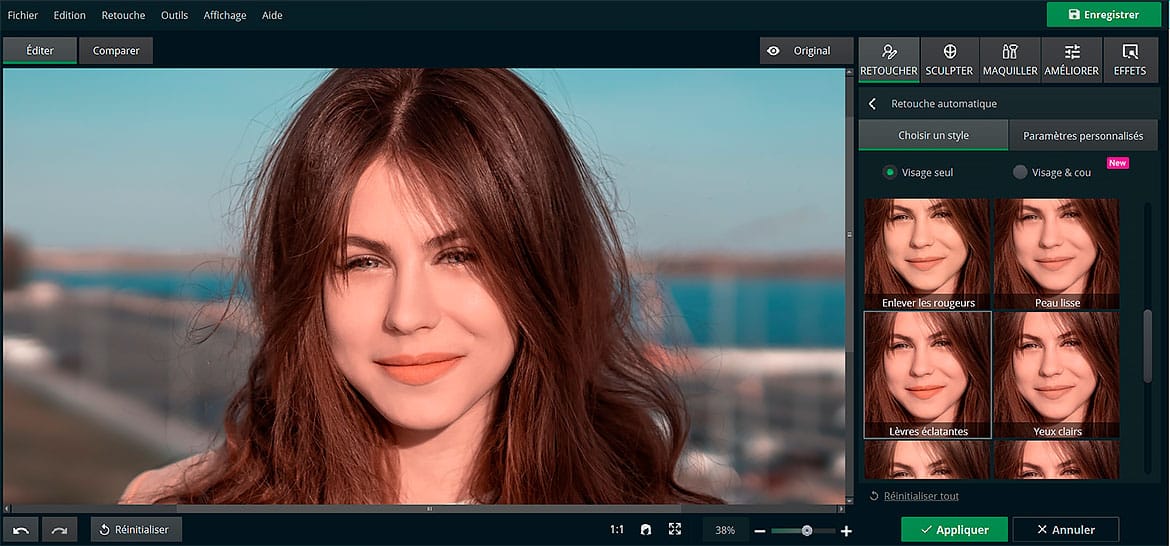Open the Edition menu
1170x546 pixels.
pyautogui.click(x=69, y=15)
